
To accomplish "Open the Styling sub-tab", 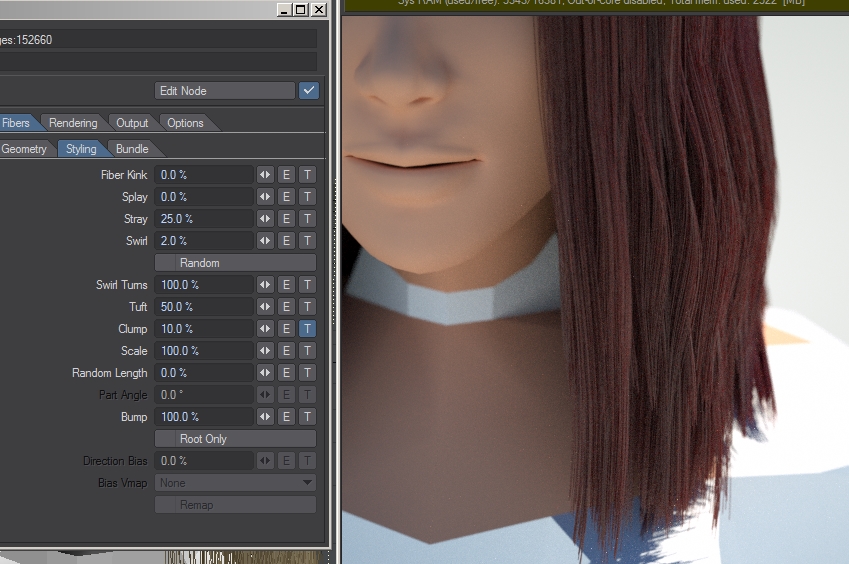I will tap(81, 149).
